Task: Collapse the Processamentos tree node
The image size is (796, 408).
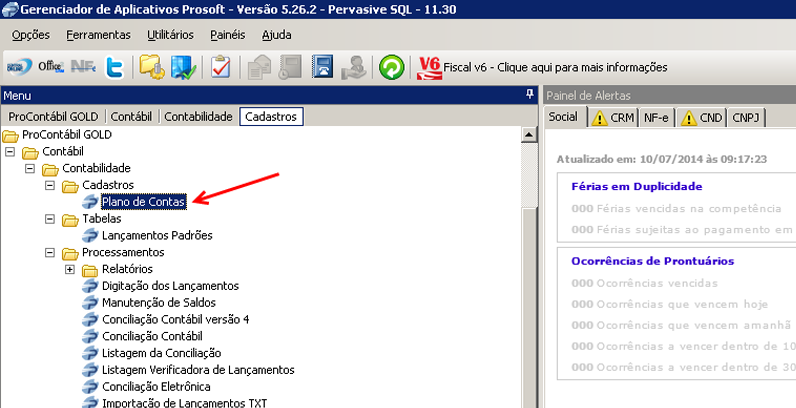Action: [49, 253]
